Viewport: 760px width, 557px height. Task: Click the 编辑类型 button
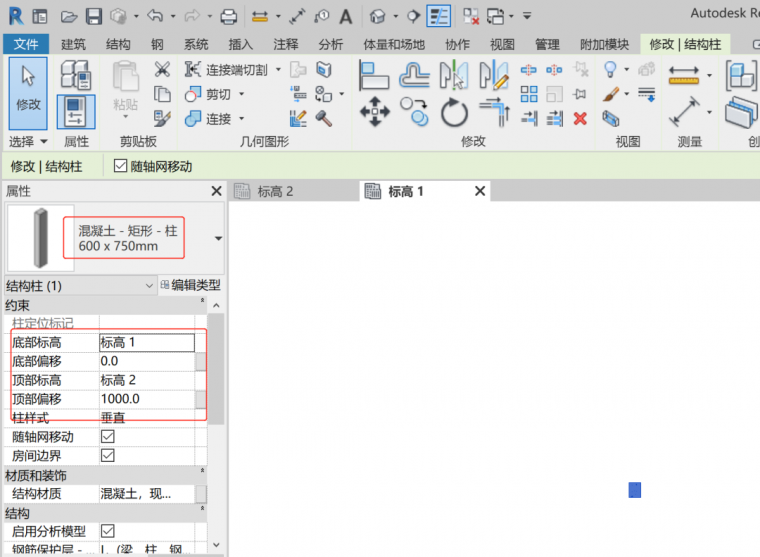189,285
